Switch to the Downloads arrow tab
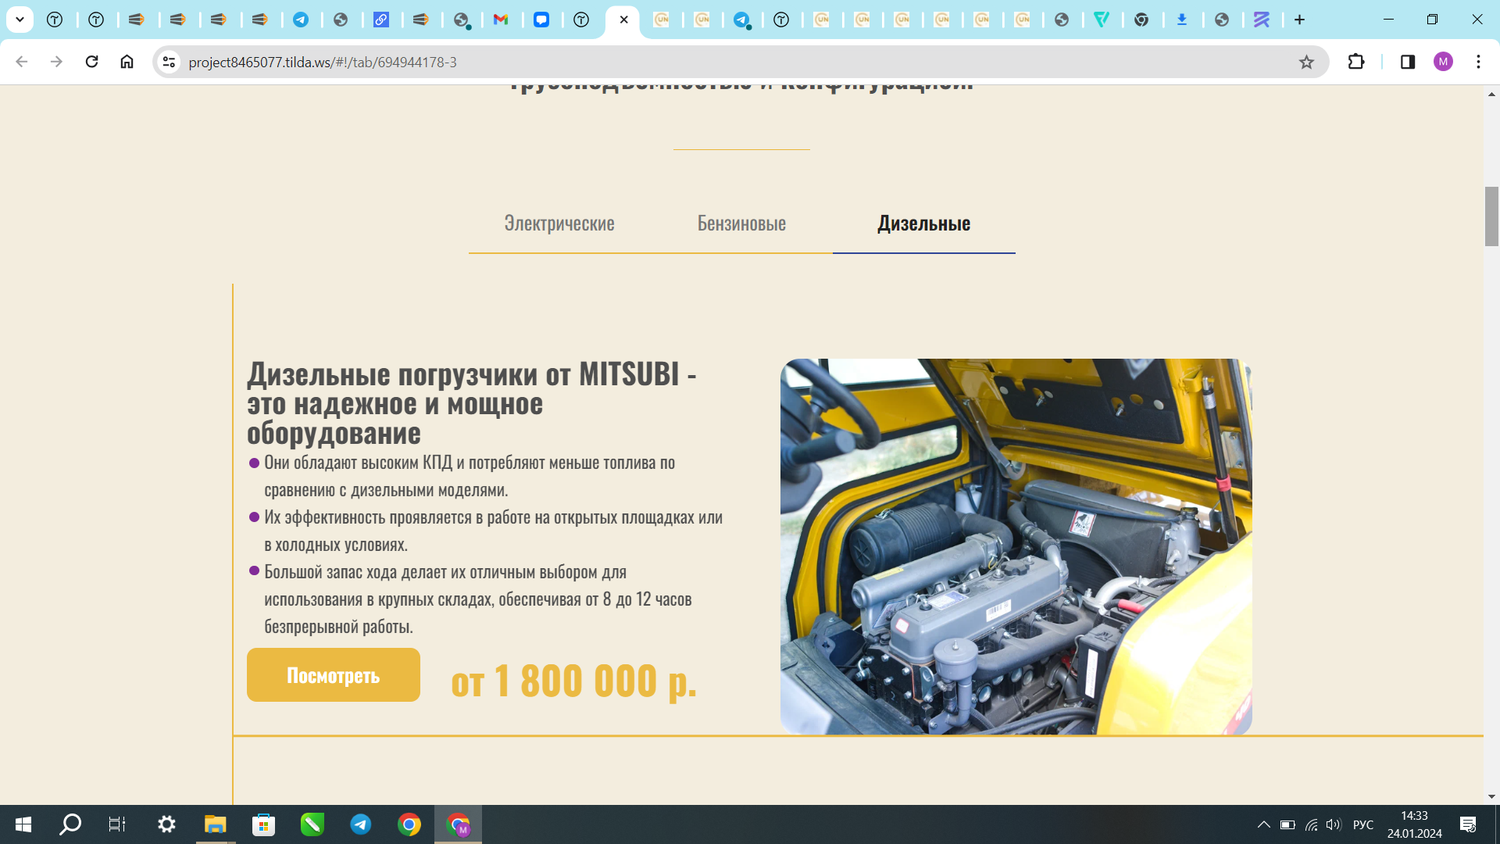Image resolution: width=1500 pixels, height=844 pixels. pos(1181,19)
